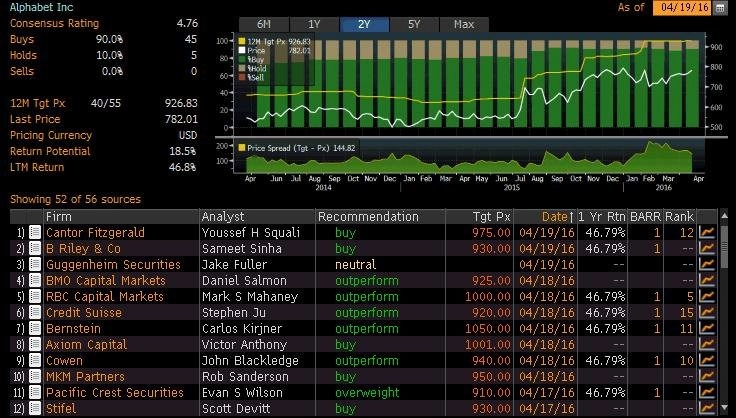Open the Pacific Crest Securities report document icon
Image resolution: width=736 pixels, height=418 pixels.
(x=35, y=392)
